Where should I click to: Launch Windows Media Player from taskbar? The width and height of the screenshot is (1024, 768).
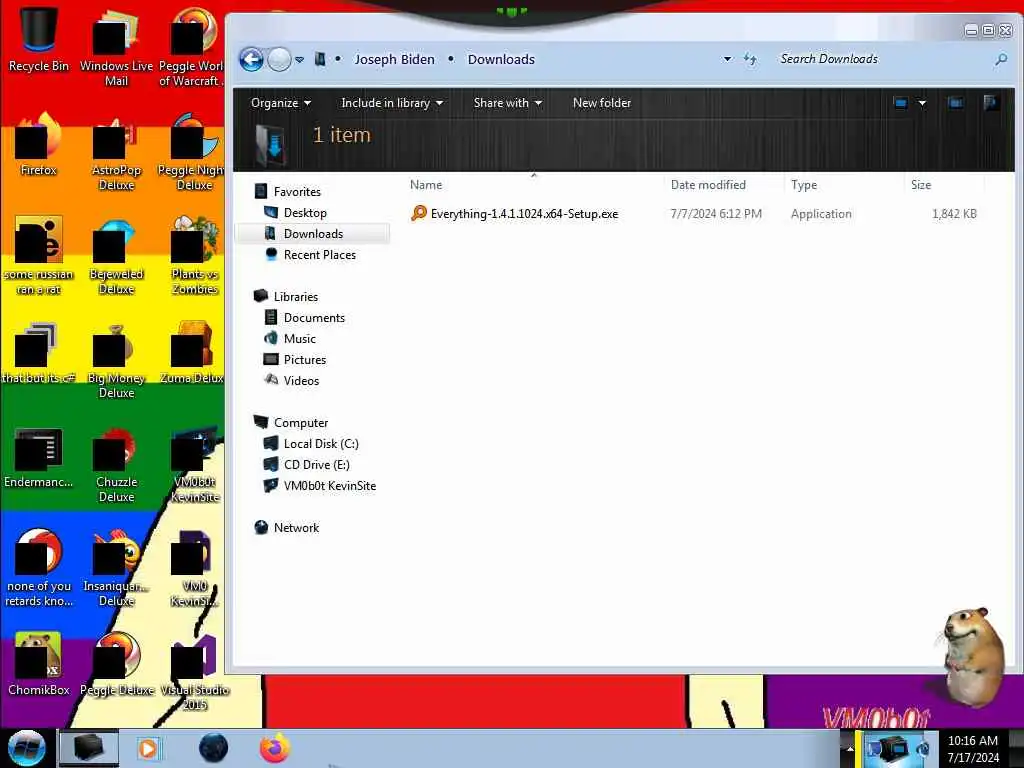click(x=149, y=748)
